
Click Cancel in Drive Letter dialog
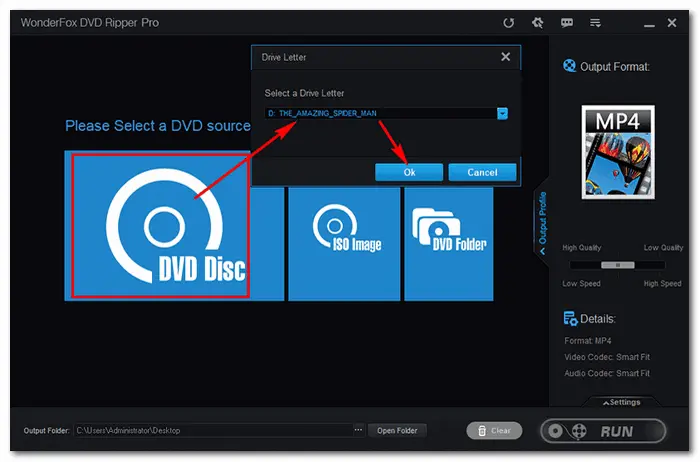click(x=482, y=172)
